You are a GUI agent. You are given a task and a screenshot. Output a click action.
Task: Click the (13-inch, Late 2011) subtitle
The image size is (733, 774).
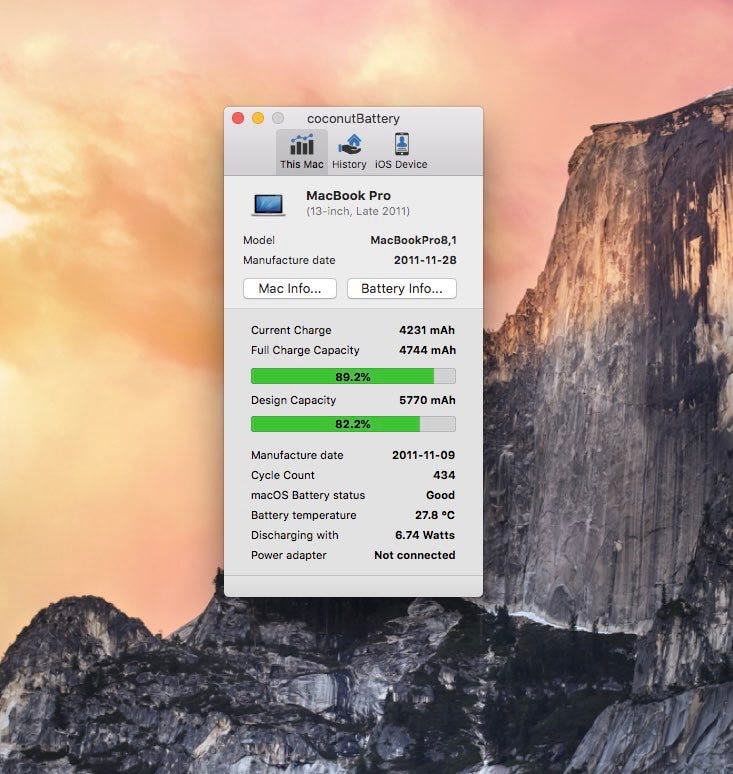358,211
